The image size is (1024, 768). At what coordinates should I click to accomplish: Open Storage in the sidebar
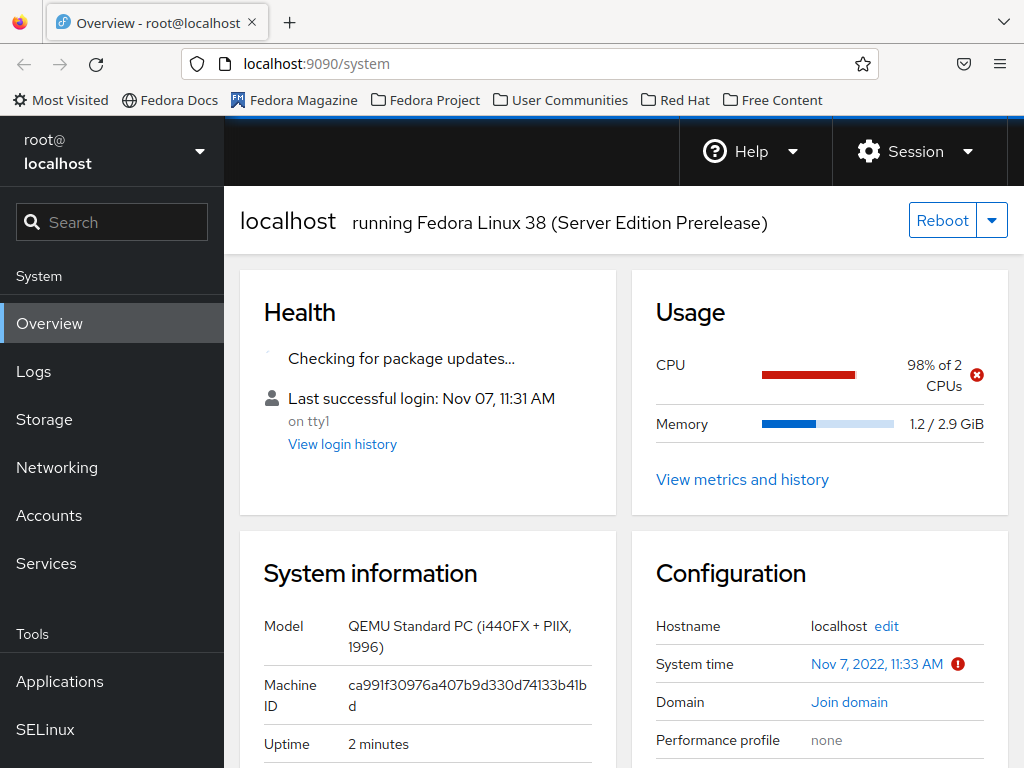(x=112, y=419)
